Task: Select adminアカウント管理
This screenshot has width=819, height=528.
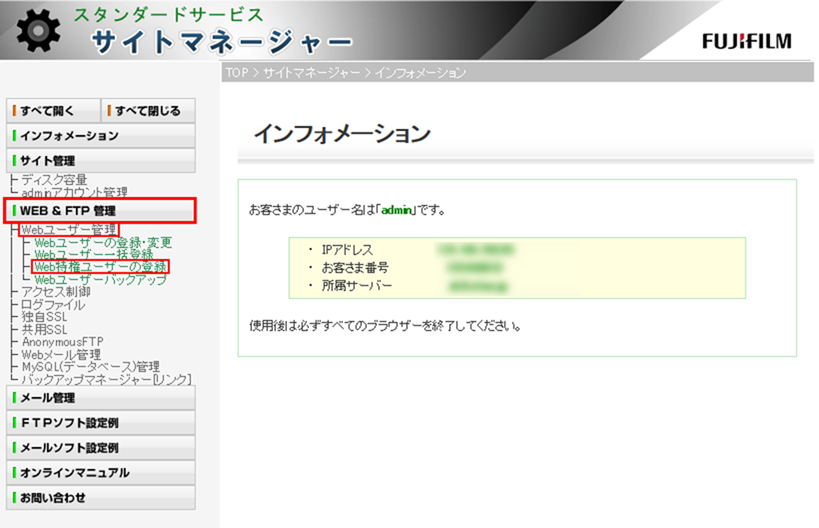Action: (x=74, y=192)
